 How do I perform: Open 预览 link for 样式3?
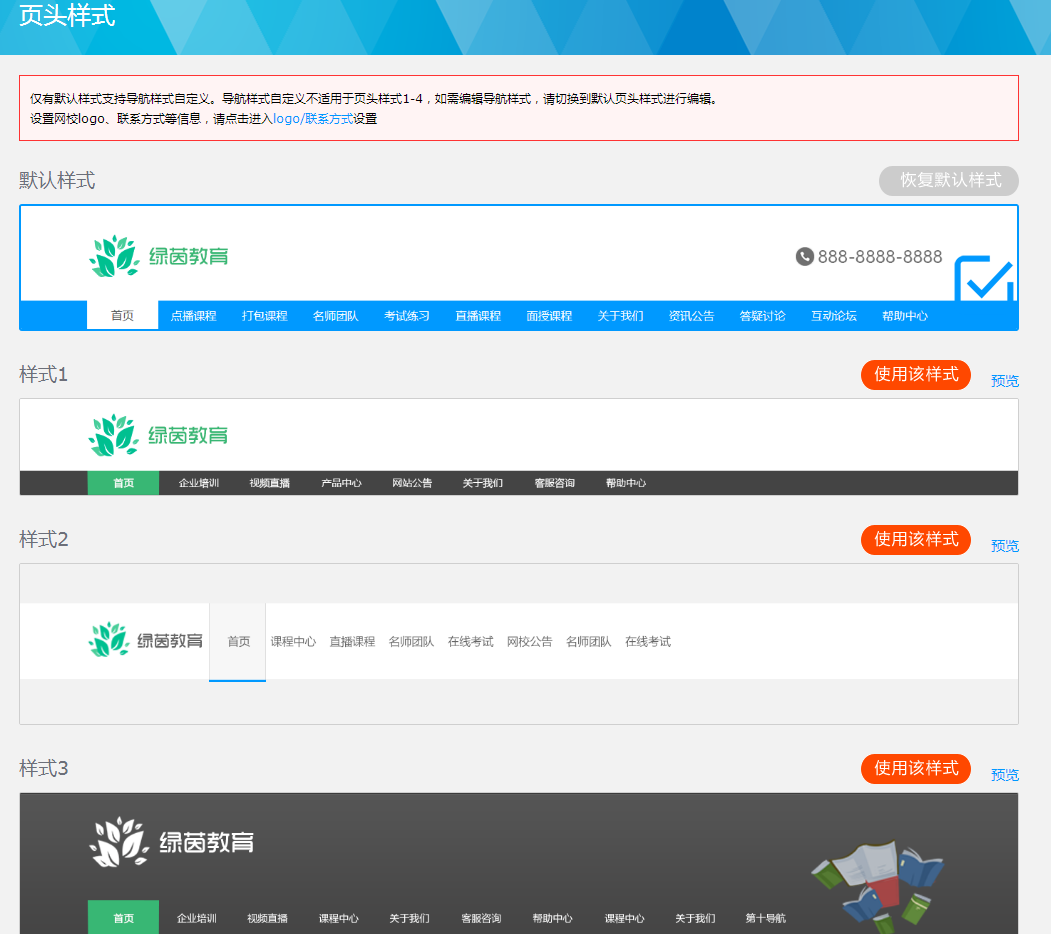click(1004, 775)
